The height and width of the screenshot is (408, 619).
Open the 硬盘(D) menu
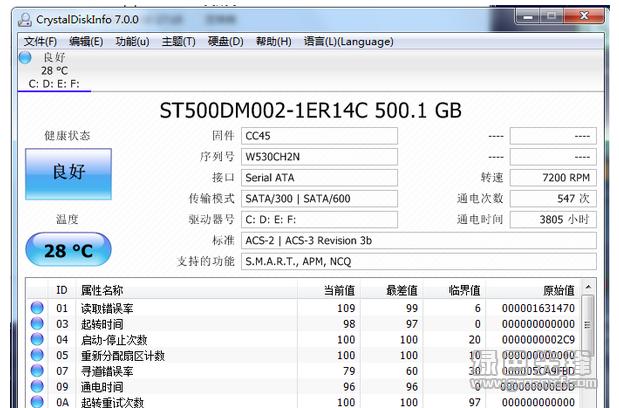pos(225,41)
